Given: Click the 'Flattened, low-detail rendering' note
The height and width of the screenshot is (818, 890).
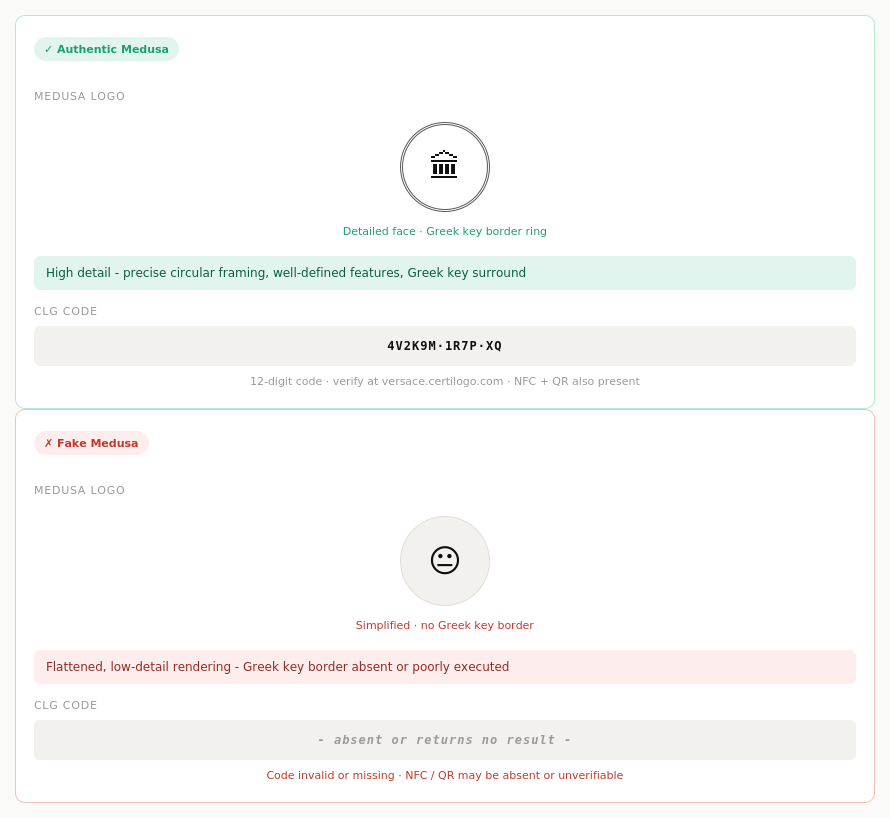Looking at the screenshot, I should [x=444, y=667].
